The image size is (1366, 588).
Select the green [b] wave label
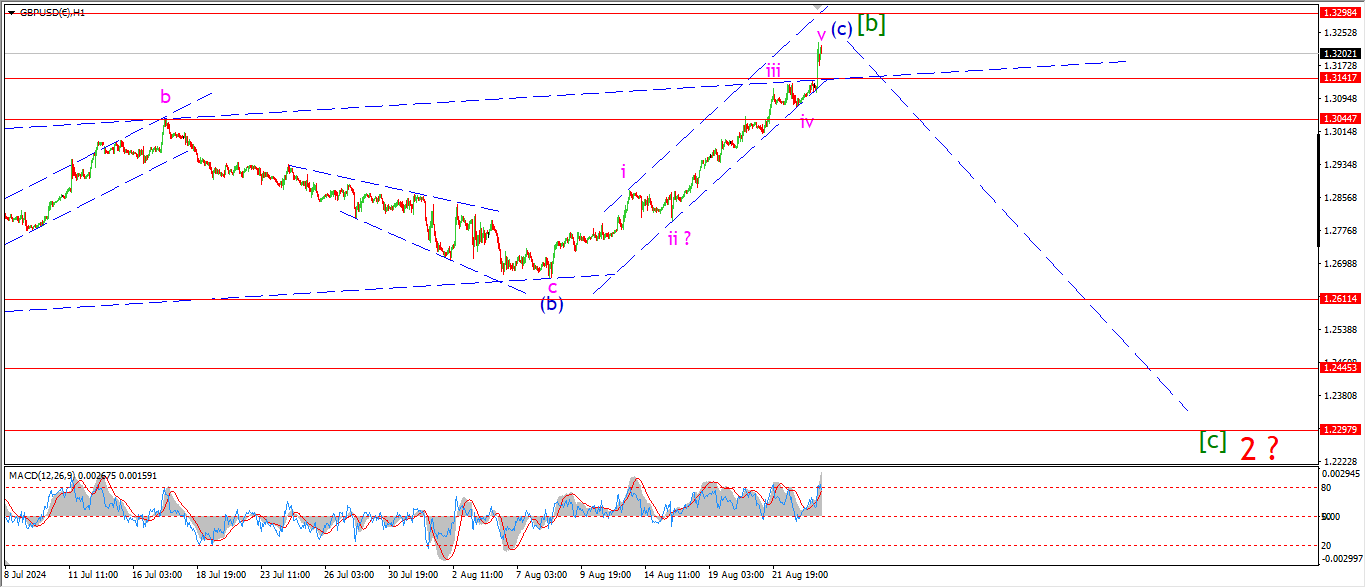point(871,24)
